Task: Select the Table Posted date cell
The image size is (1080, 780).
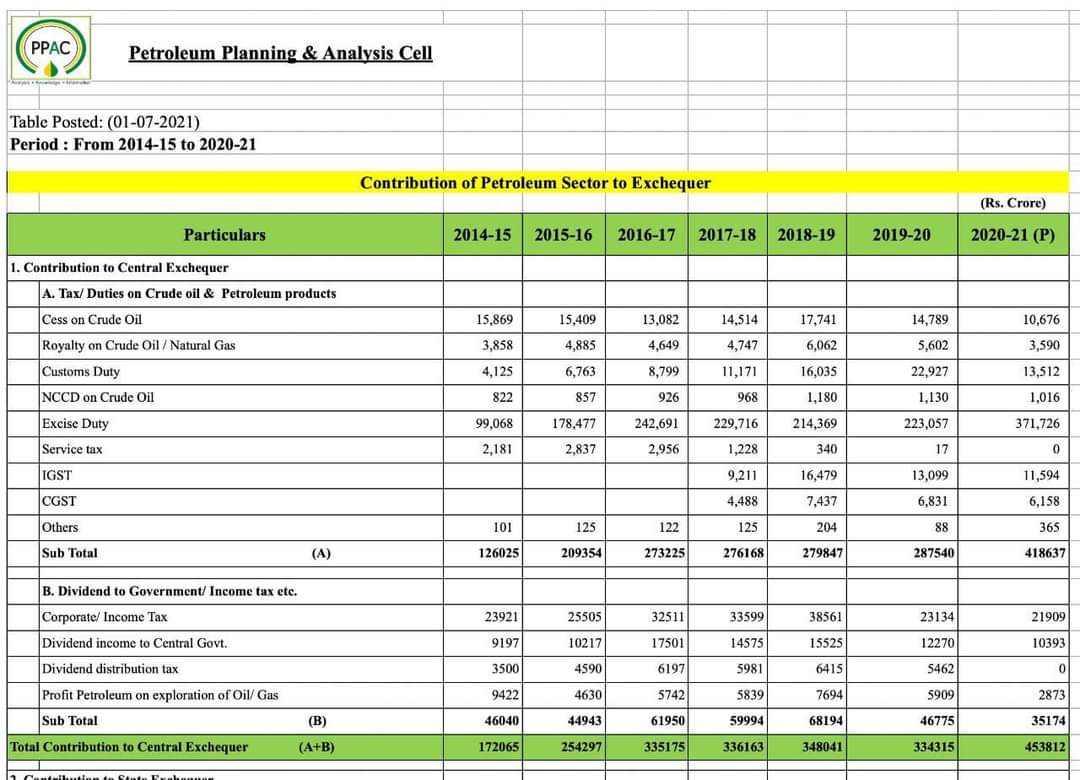Action: pos(105,122)
